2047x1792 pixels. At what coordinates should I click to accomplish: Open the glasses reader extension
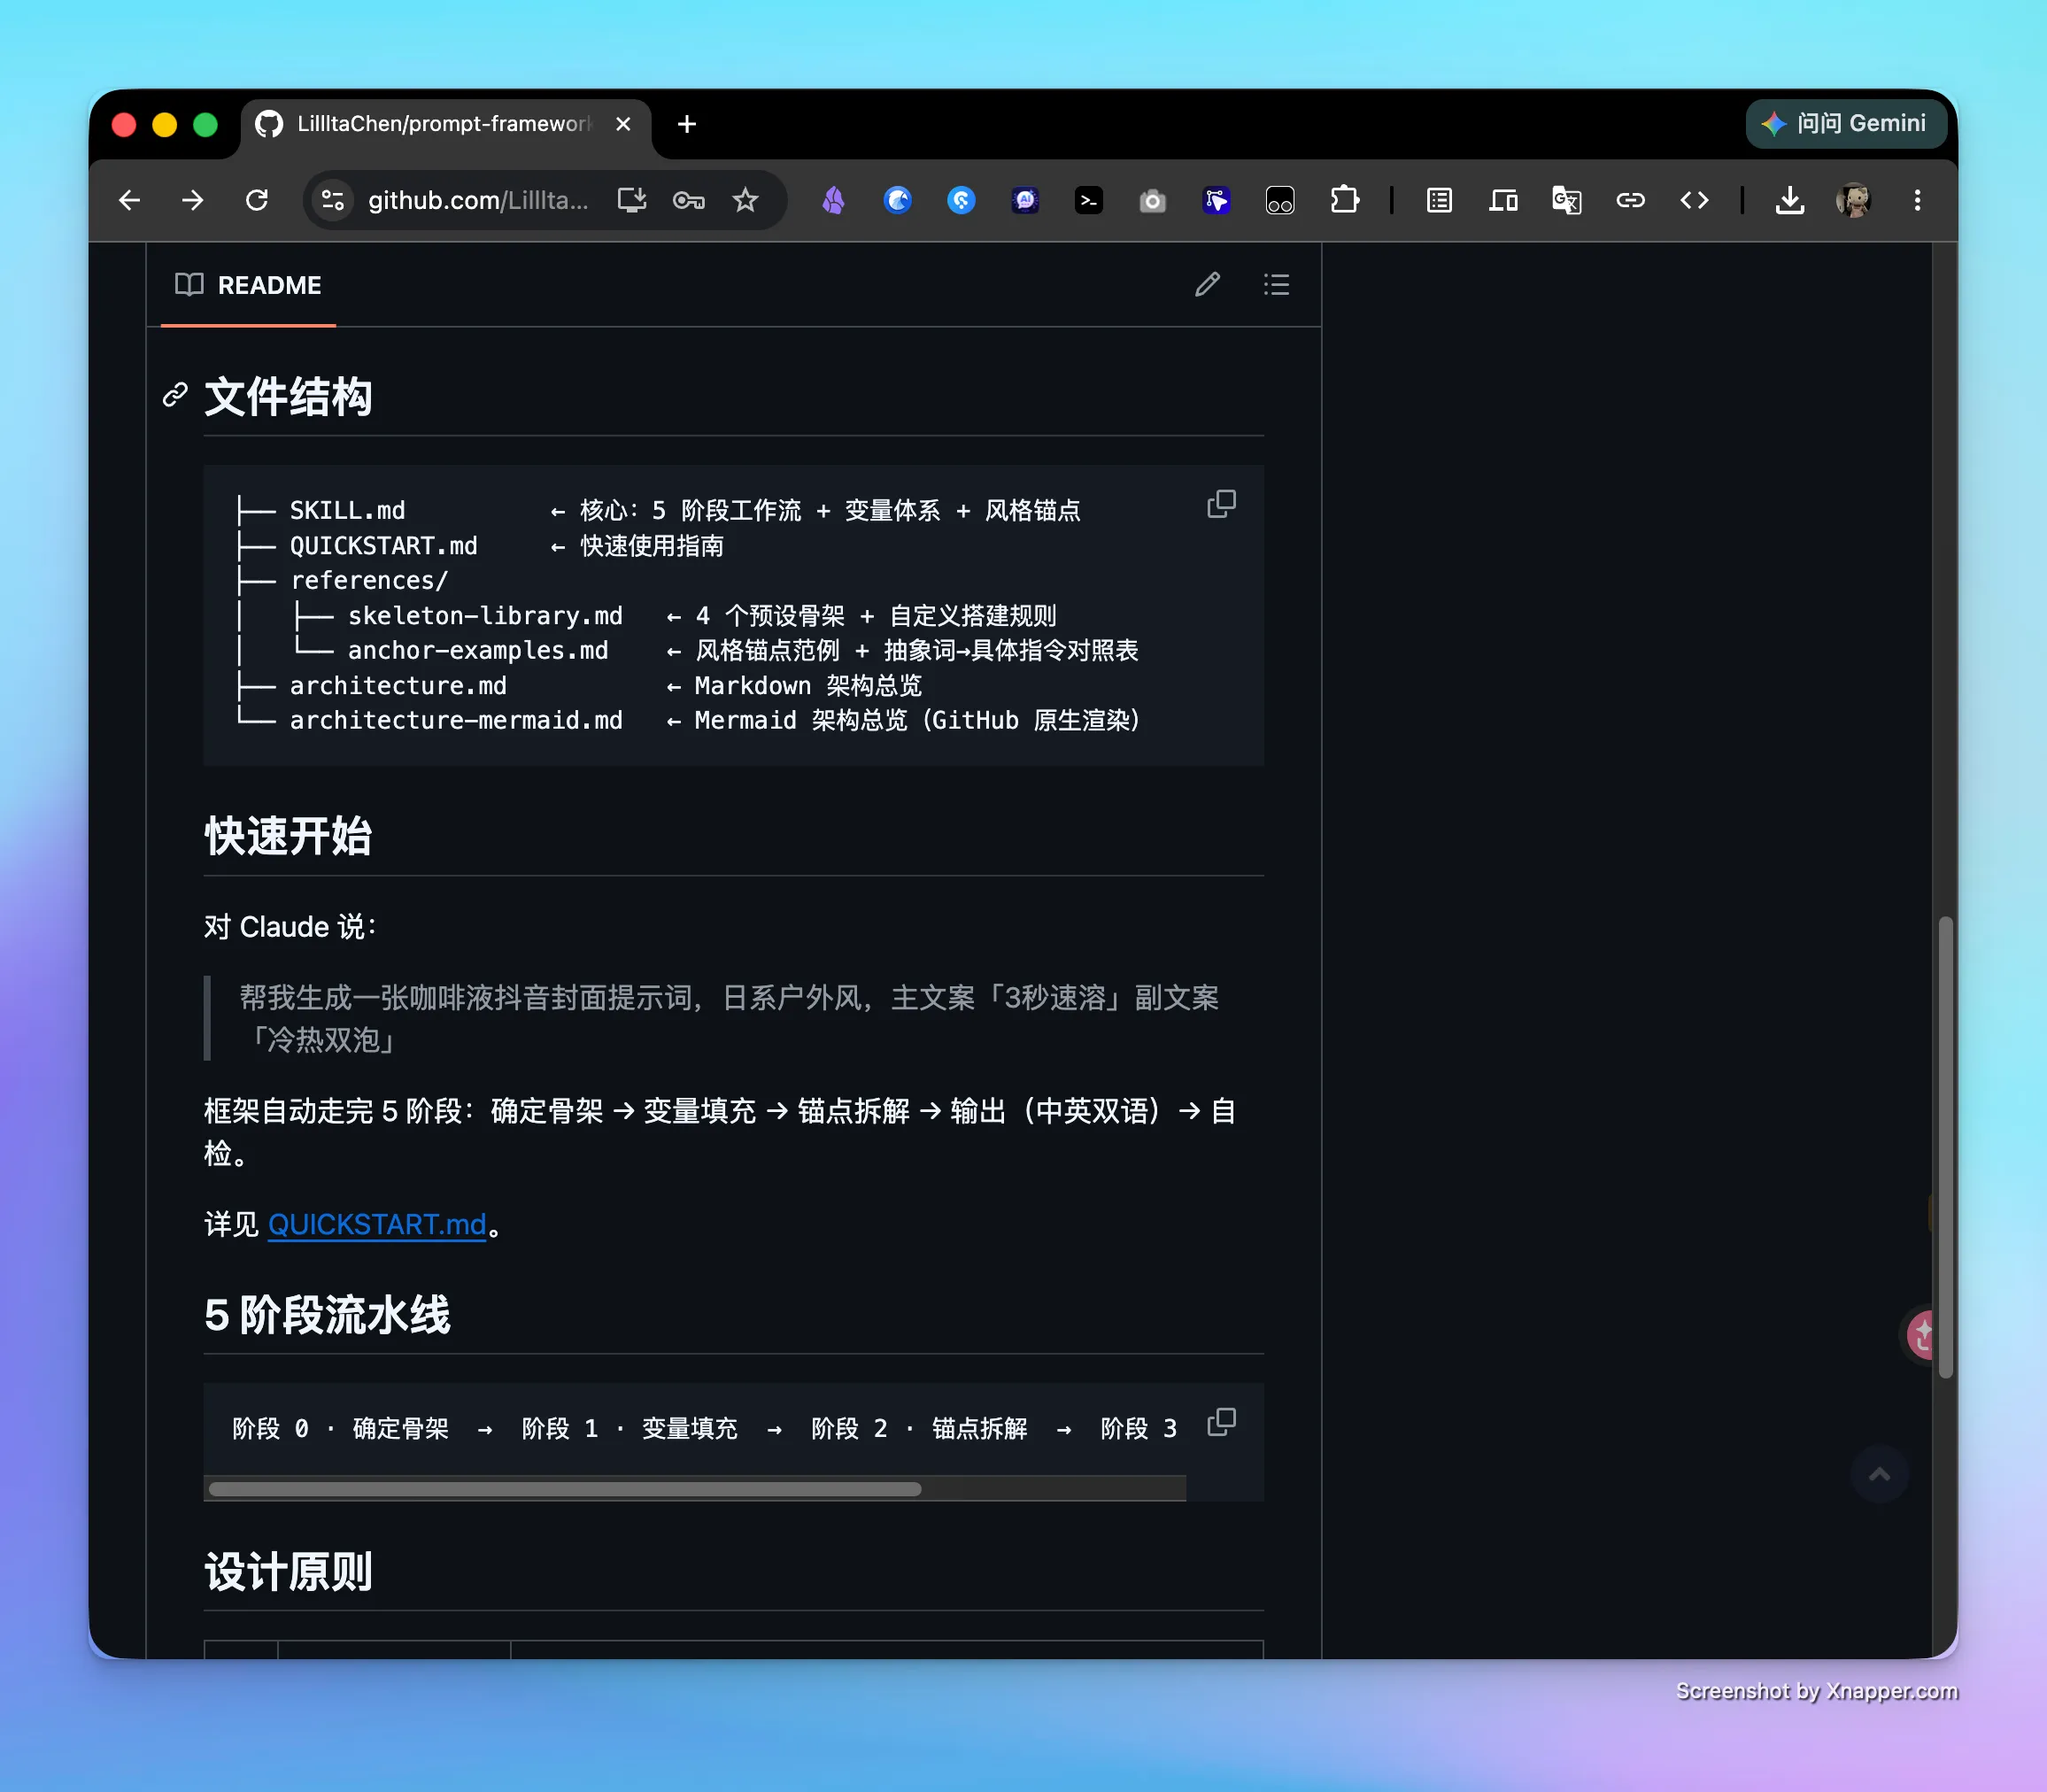pyautogui.click(x=1280, y=201)
